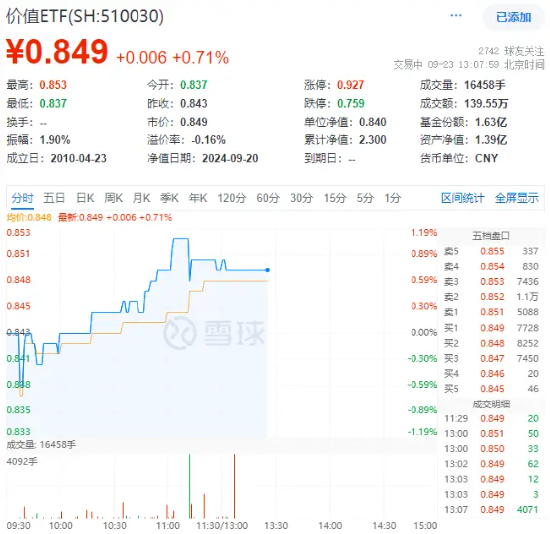The width and height of the screenshot is (550, 534).
Task: Click the 13:02 trade row
Action: (491, 464)
